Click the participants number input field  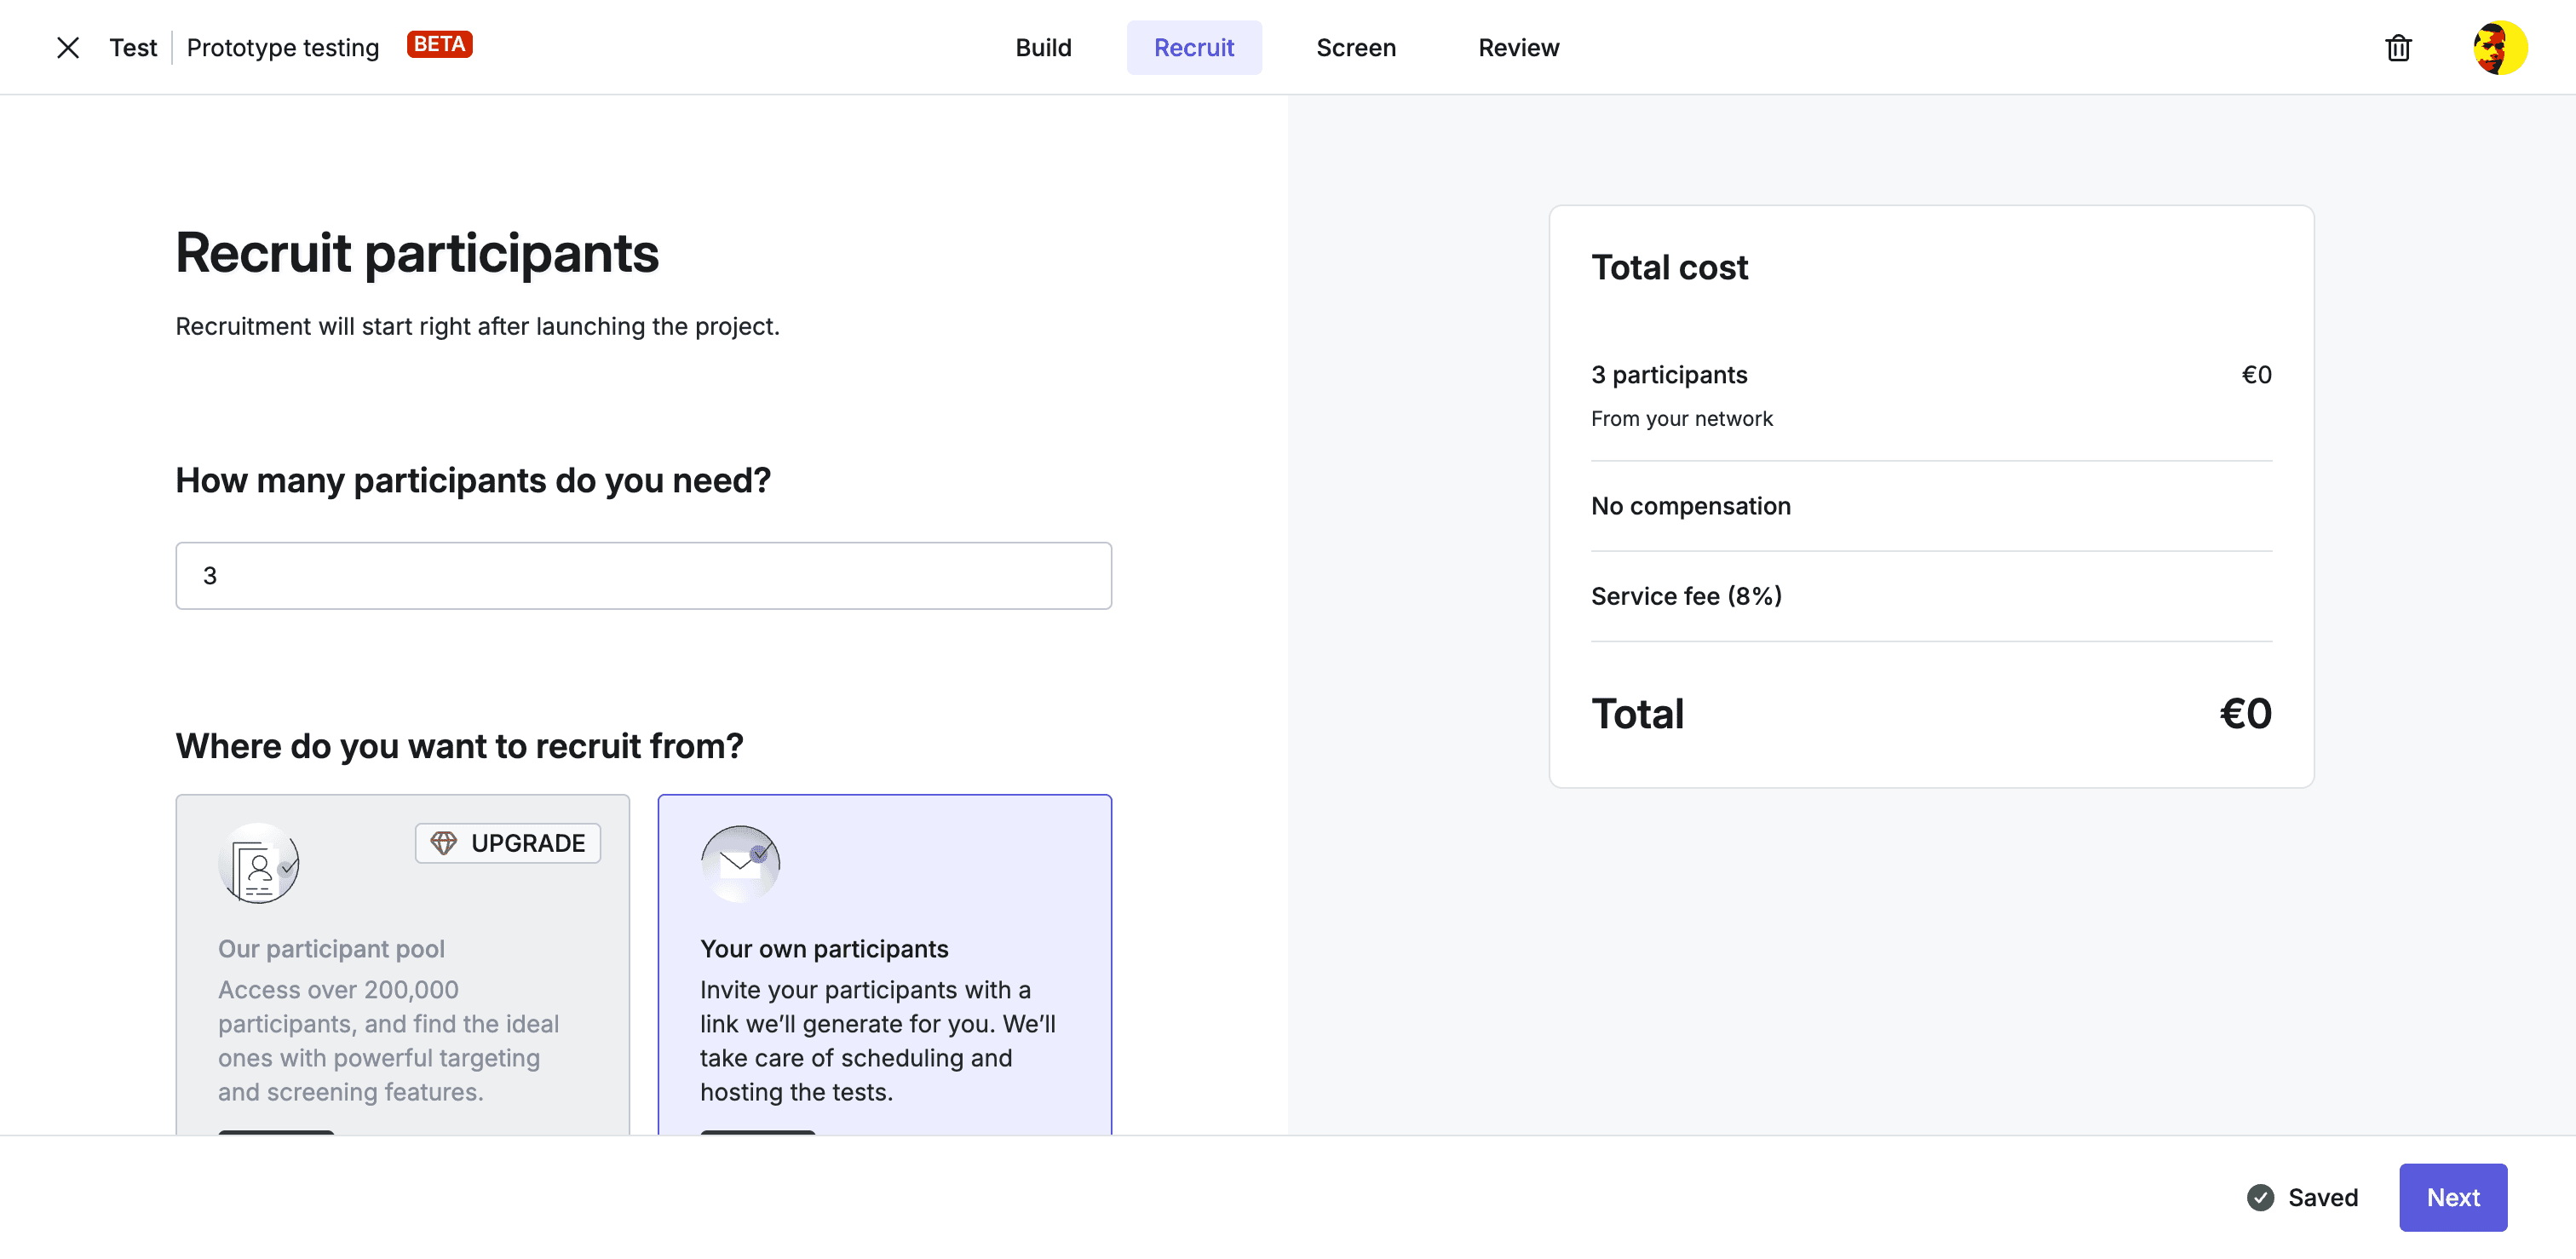(x=643, y=575)
